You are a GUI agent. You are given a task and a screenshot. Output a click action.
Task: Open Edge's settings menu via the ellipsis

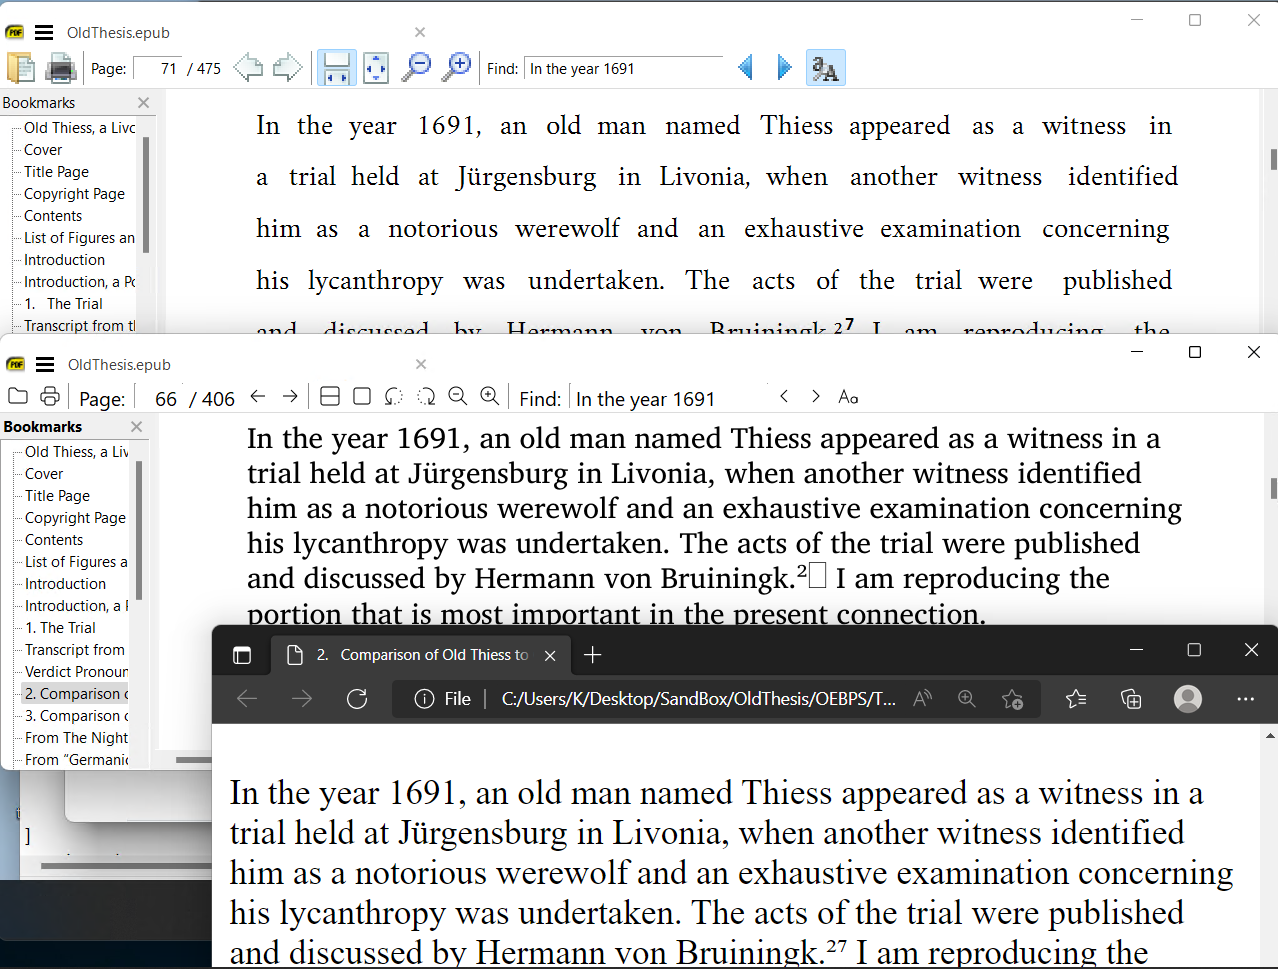(1245, 699)
